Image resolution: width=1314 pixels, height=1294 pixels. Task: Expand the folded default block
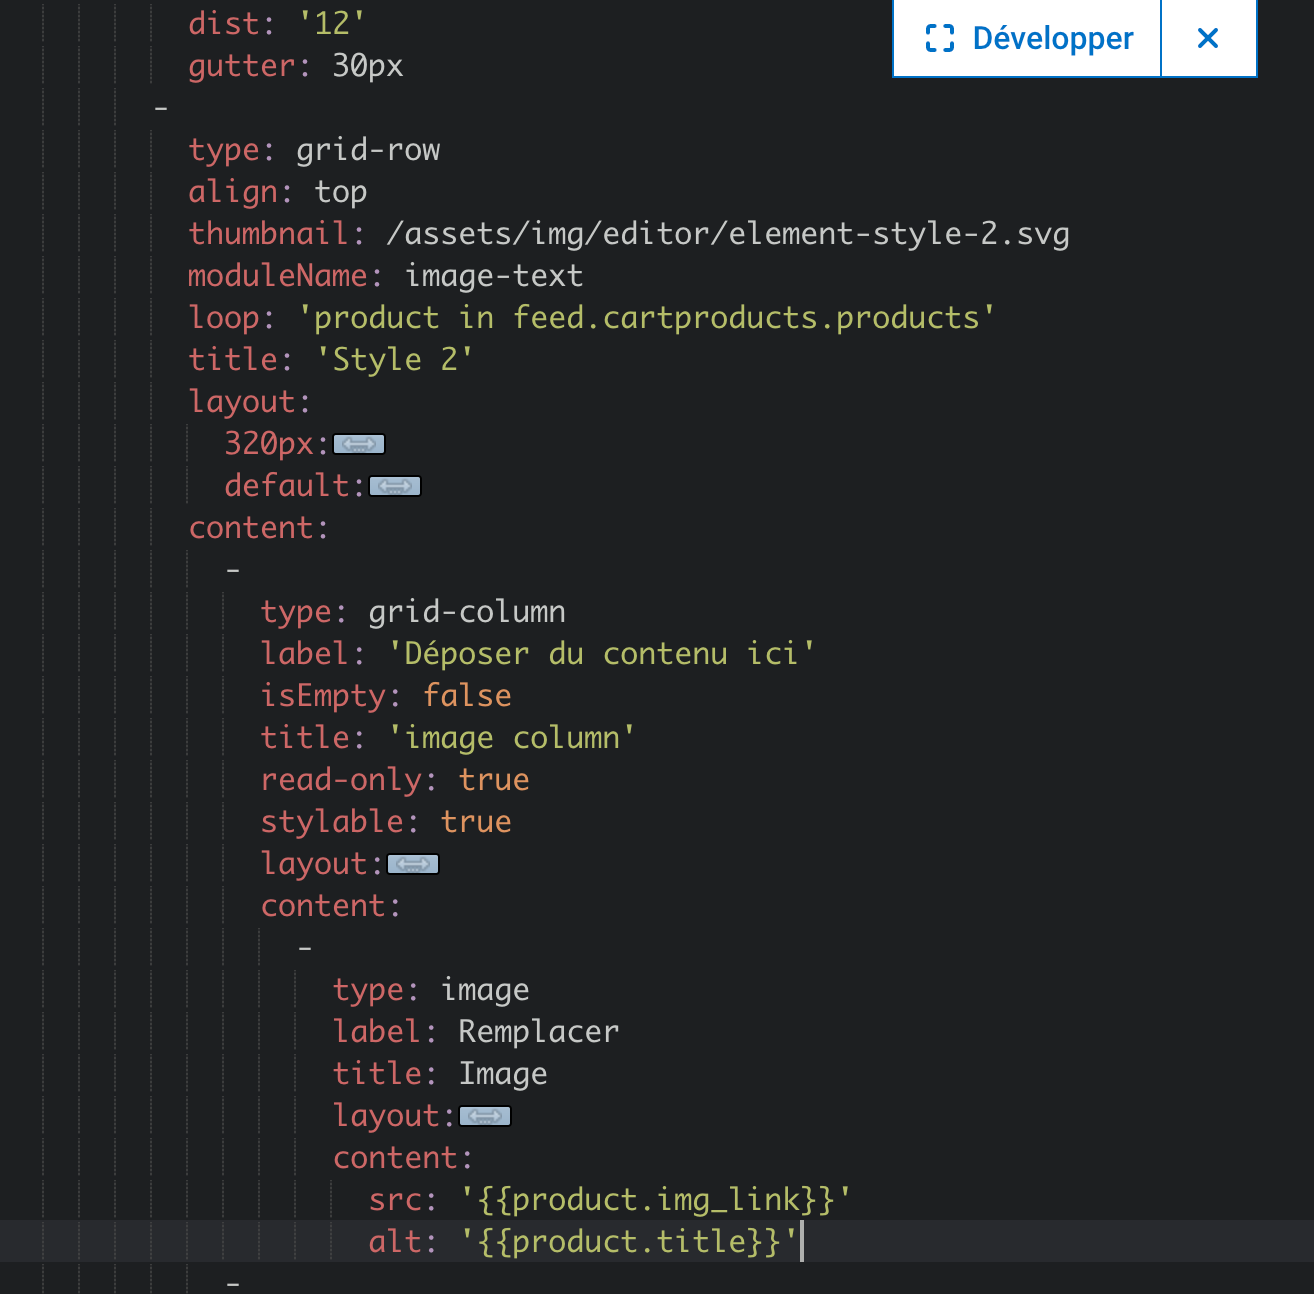[395, 486]
